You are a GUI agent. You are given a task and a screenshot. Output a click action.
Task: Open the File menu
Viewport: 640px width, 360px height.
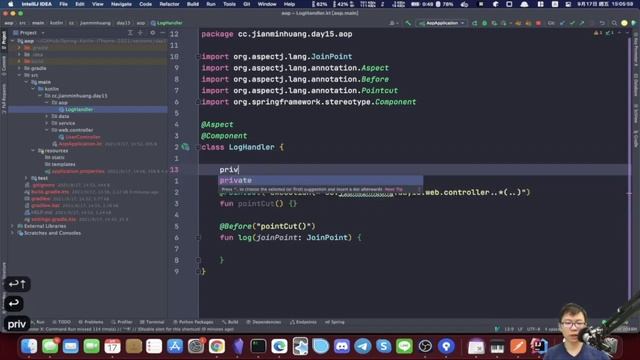63,4
